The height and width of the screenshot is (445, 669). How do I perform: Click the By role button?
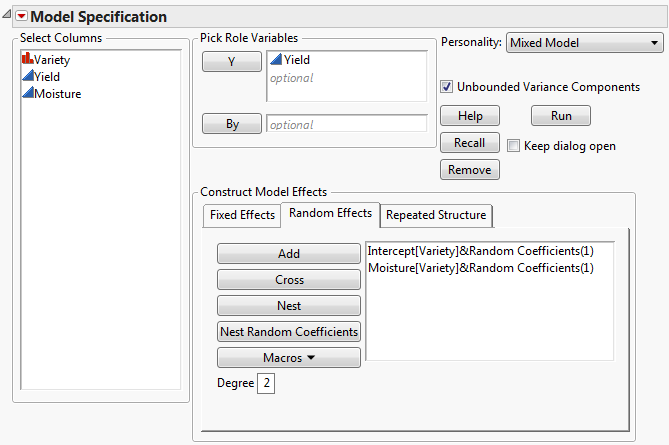pyautogui.click(x=231, y=125)
